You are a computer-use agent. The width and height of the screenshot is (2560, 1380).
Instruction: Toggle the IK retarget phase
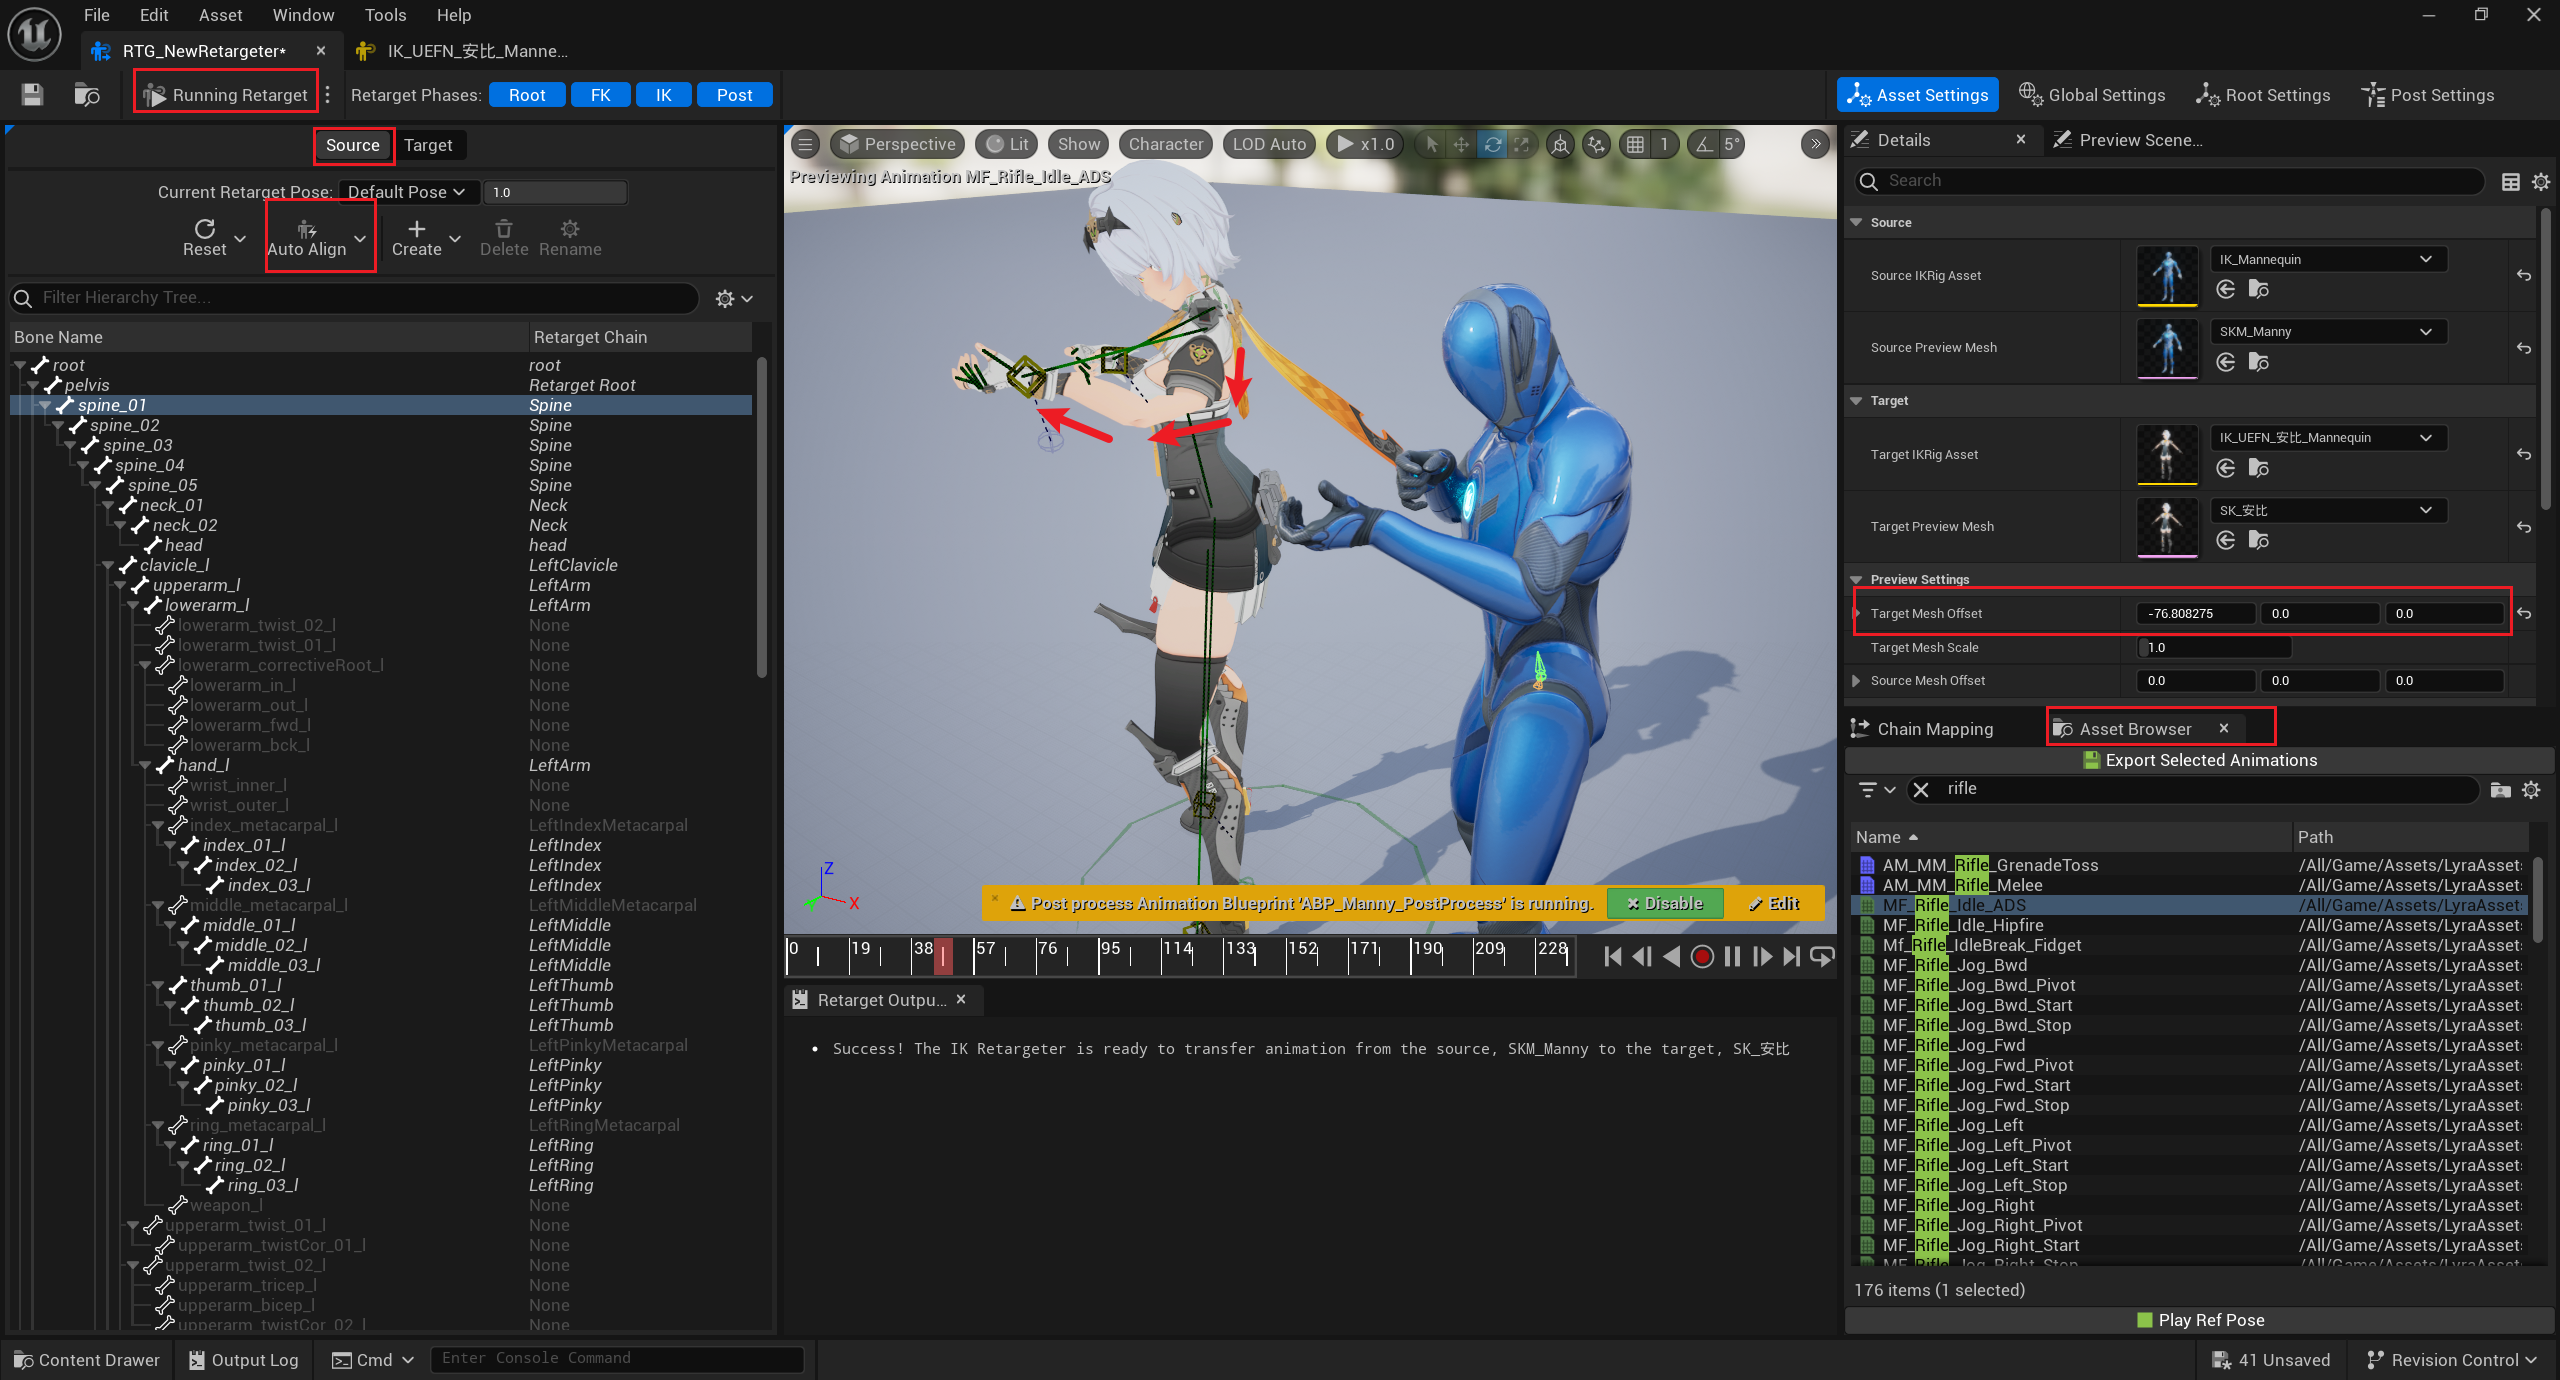click(x=663, y=94)
